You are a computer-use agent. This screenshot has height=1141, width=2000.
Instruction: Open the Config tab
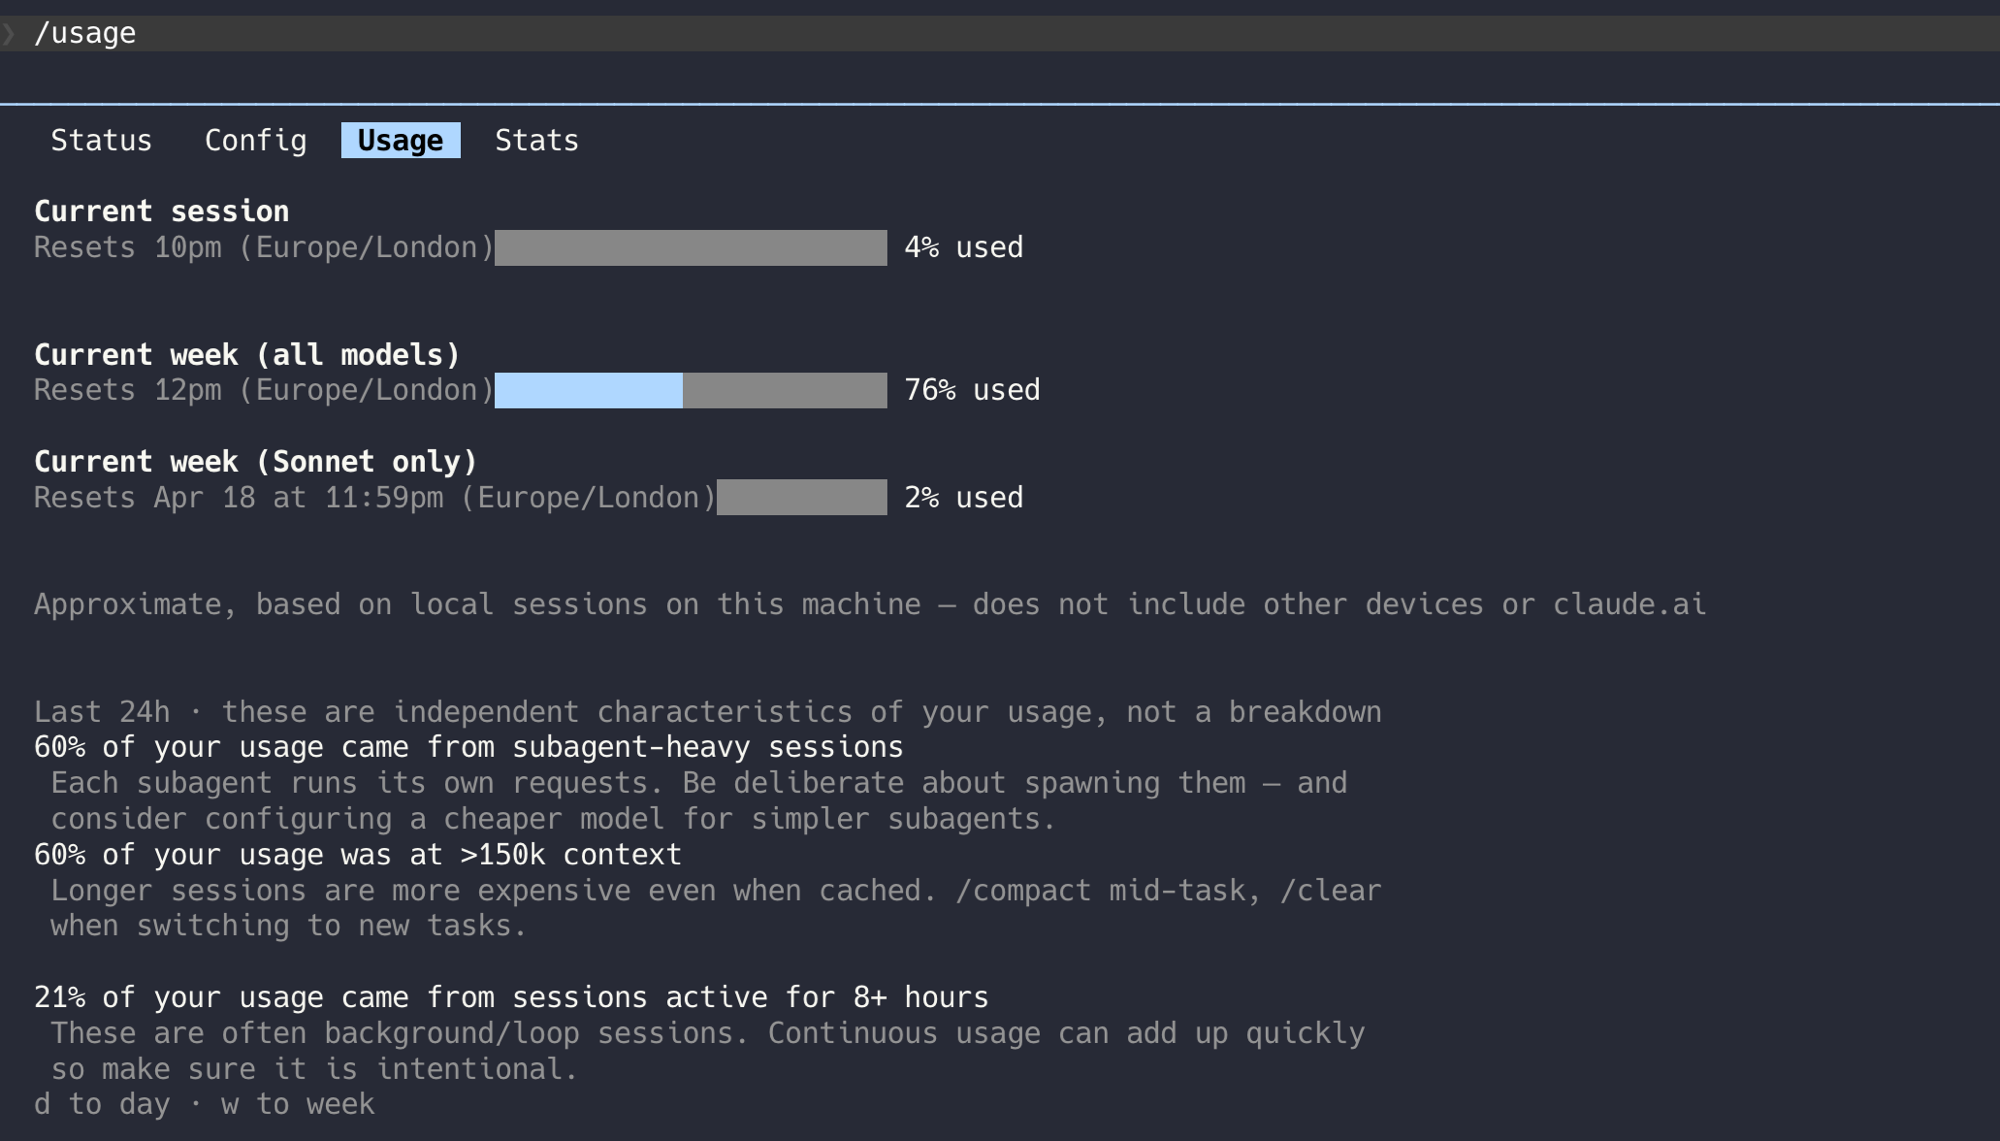coord(256,140)
